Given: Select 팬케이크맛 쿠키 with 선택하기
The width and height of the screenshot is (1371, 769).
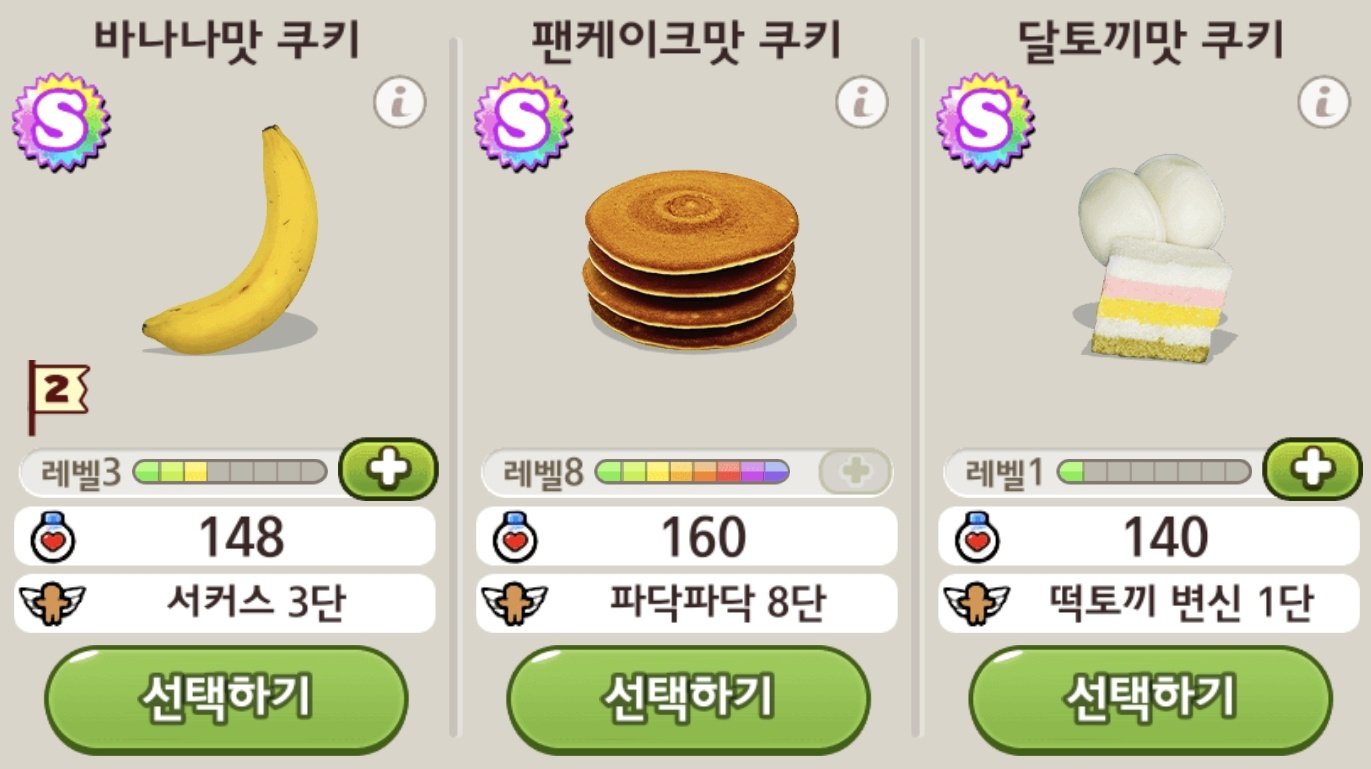Looking at the screenshot, I should coord(689,698).
